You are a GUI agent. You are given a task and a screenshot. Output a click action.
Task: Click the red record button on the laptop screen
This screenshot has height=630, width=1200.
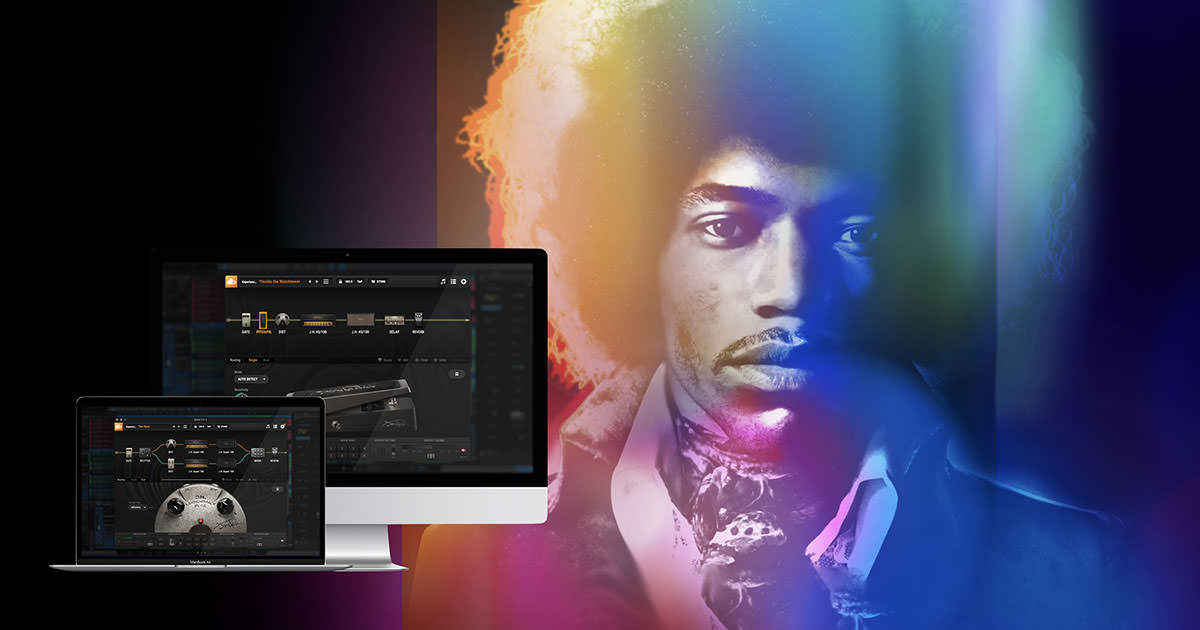282,540
